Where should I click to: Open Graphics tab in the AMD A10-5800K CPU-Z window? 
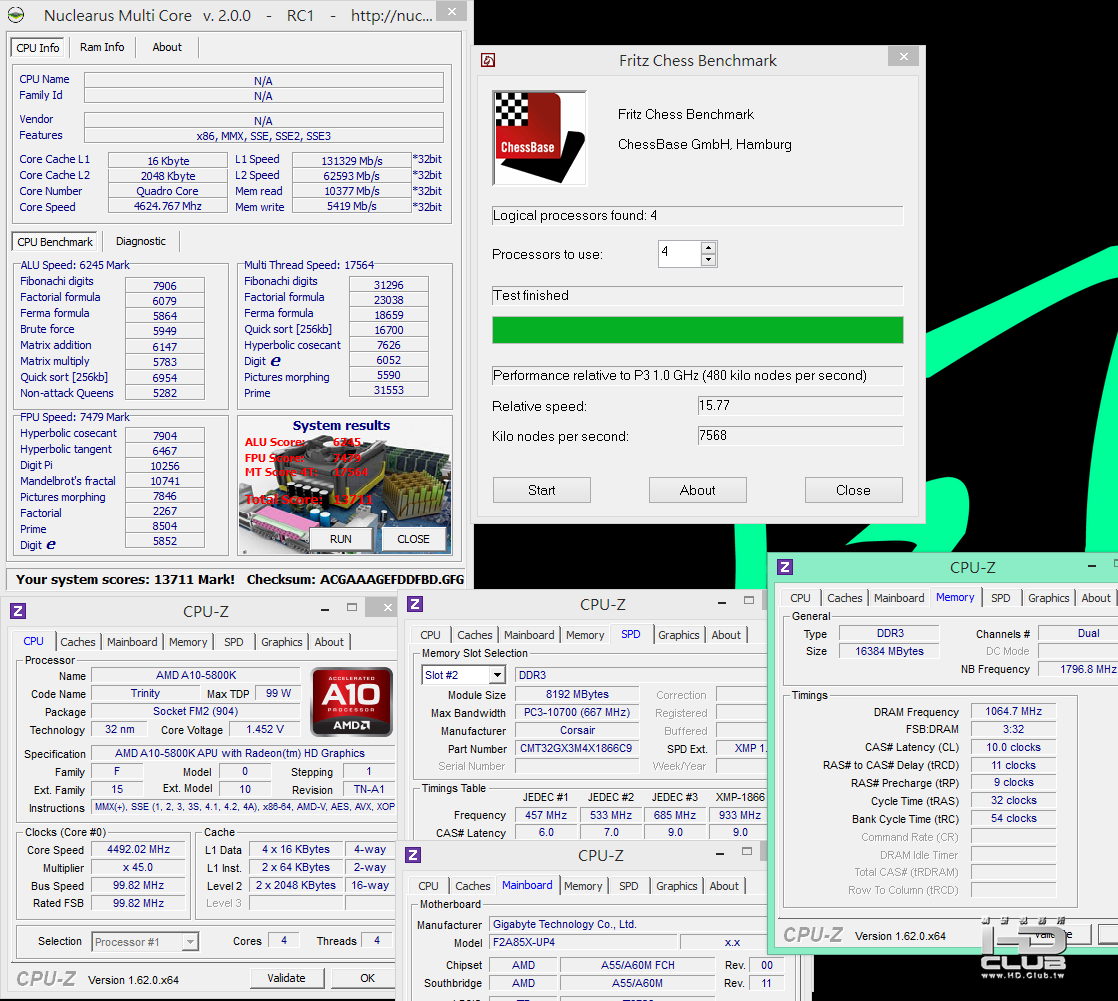pyautogui.click(x=282, y=642)
